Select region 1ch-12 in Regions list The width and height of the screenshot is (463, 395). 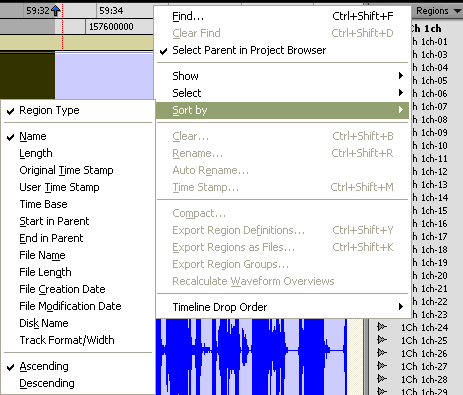[x=430, y=172]
